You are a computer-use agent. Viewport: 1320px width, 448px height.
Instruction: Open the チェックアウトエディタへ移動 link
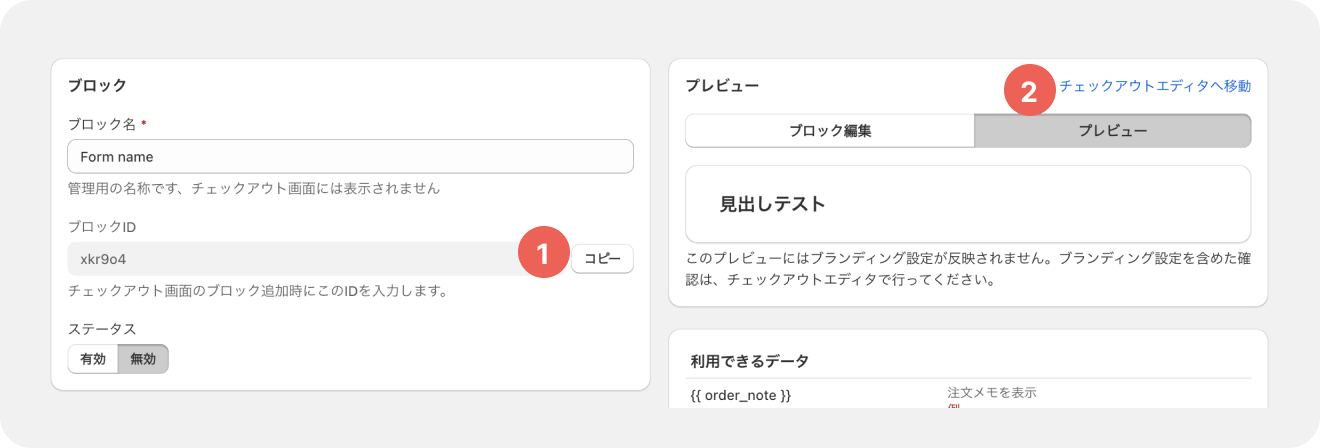tap(1155, 86)
